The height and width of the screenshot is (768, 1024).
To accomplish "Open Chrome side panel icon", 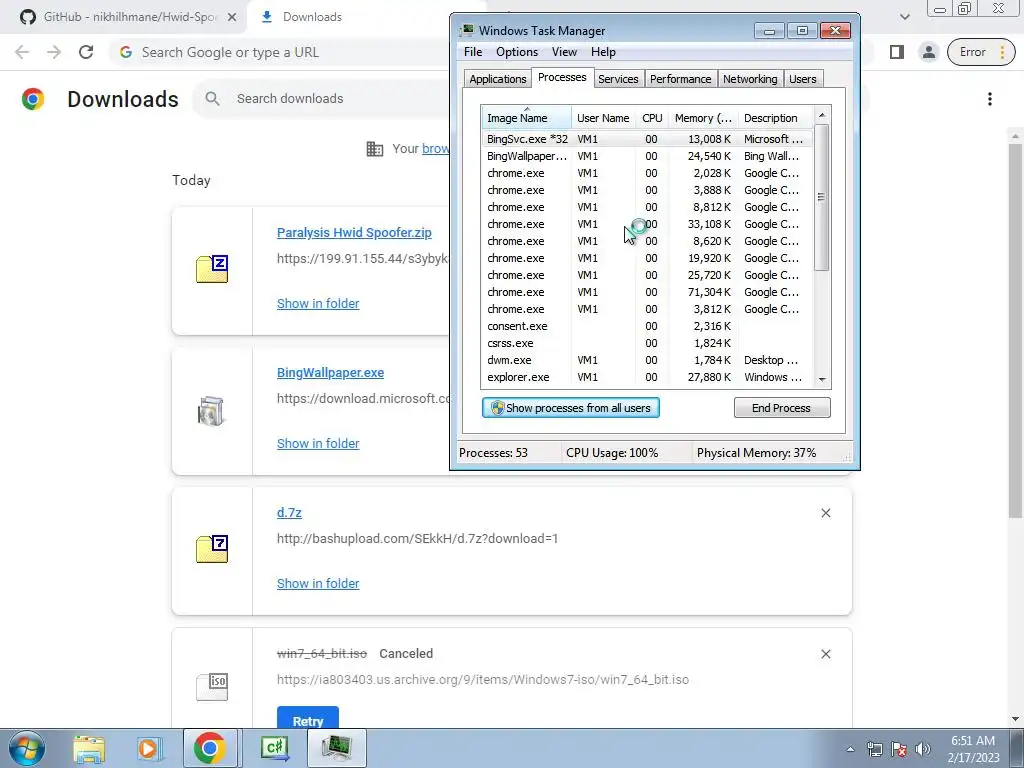I will (x=897, y=52).
